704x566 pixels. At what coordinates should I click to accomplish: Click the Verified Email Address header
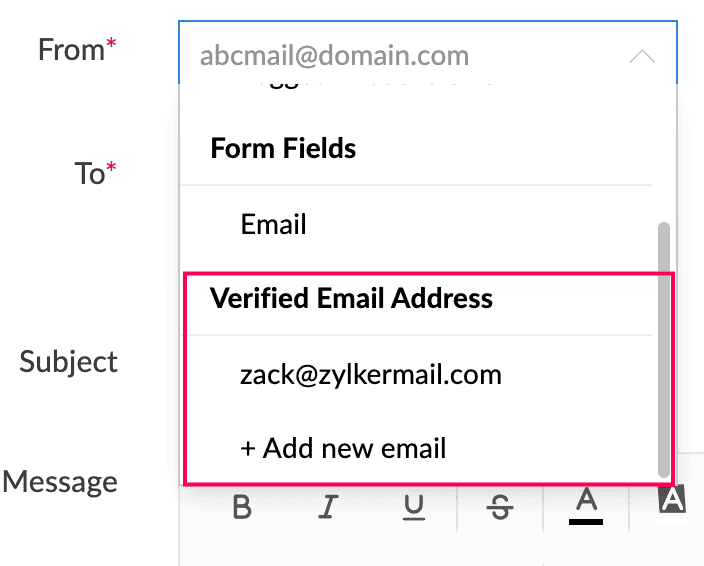(352, 298)
